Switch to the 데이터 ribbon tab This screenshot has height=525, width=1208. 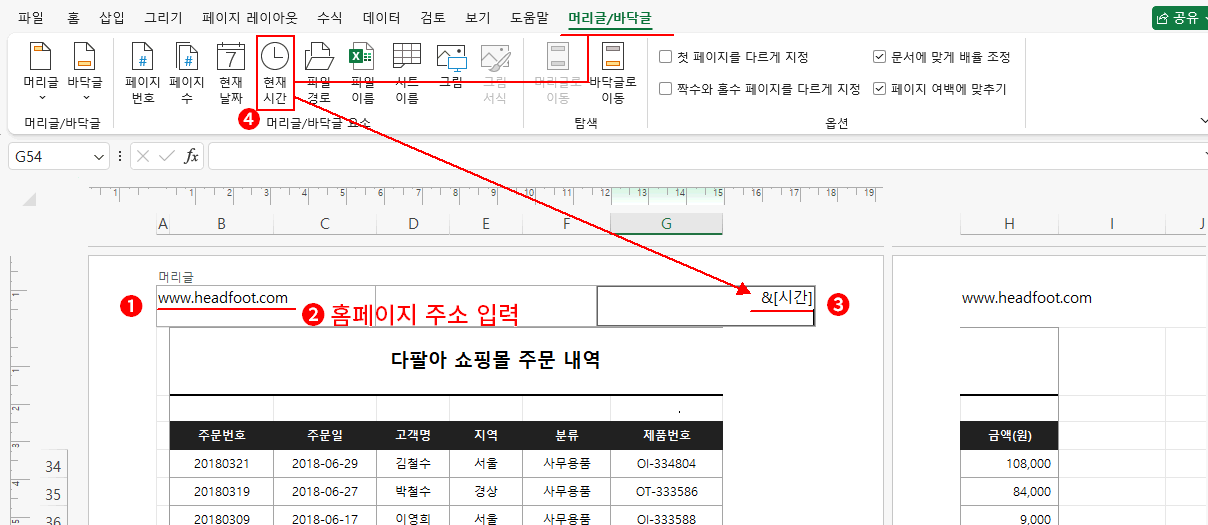pyautogui.click(x=381, y=18)
